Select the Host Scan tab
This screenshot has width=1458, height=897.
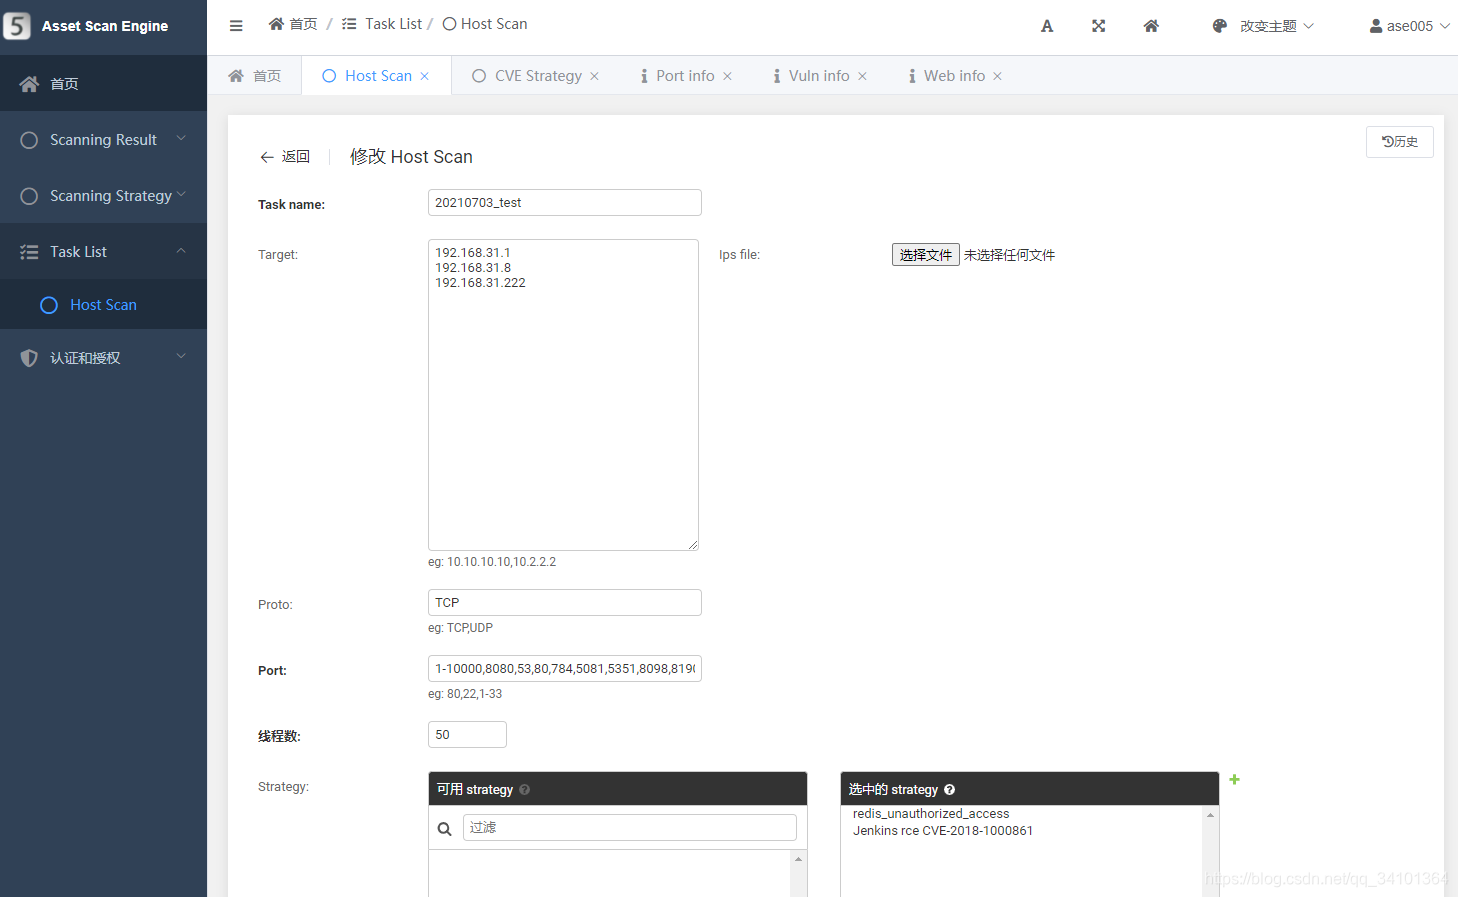pos(378,76)
